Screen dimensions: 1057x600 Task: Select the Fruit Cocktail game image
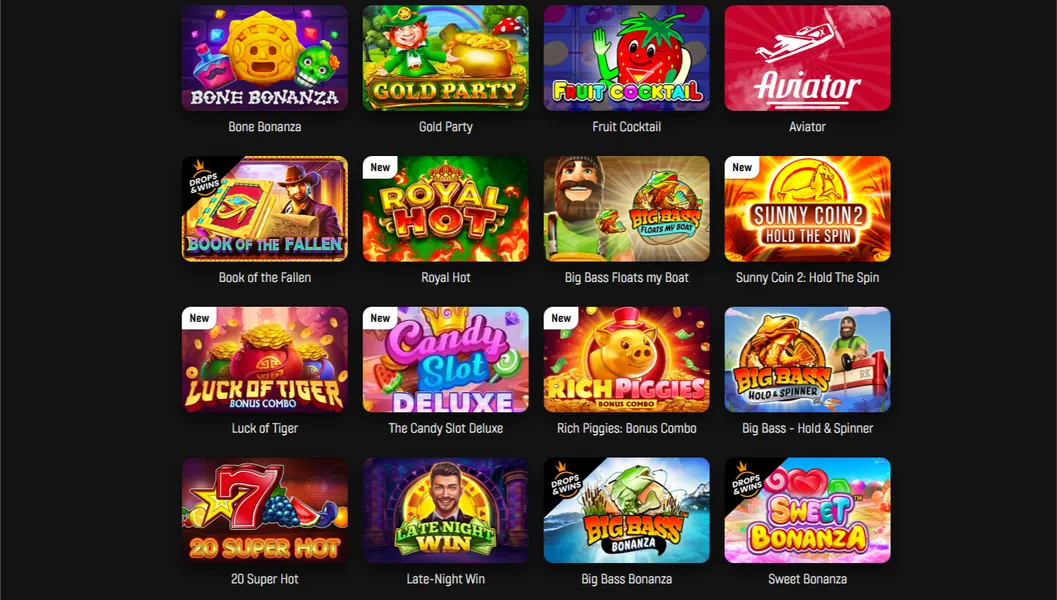tap(626, 58)
